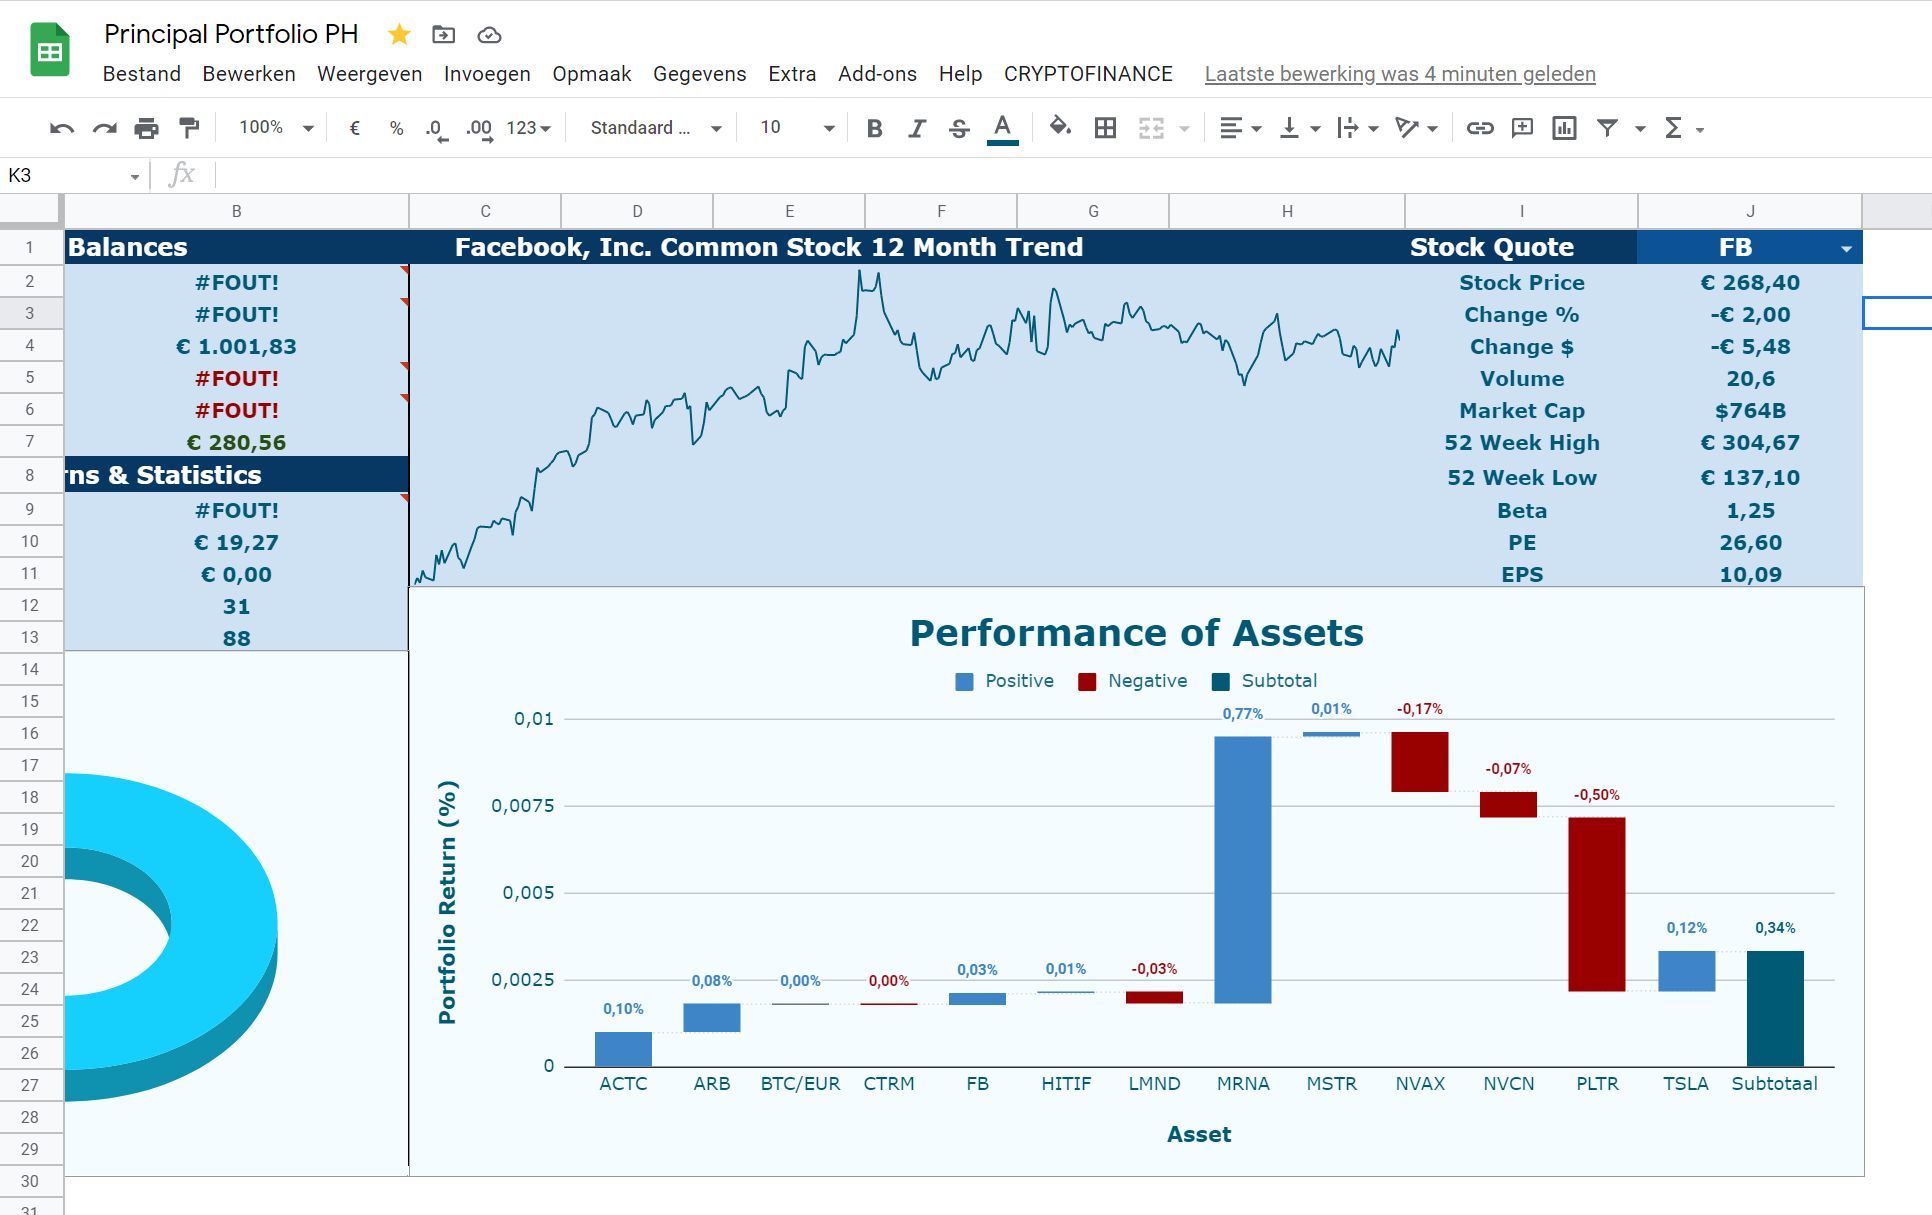Image resolution: width=1932 pixels, height=1215 pixels.
Task: Open the Invoegen menu
Action: pyautogui.click(x=487, y=74)
